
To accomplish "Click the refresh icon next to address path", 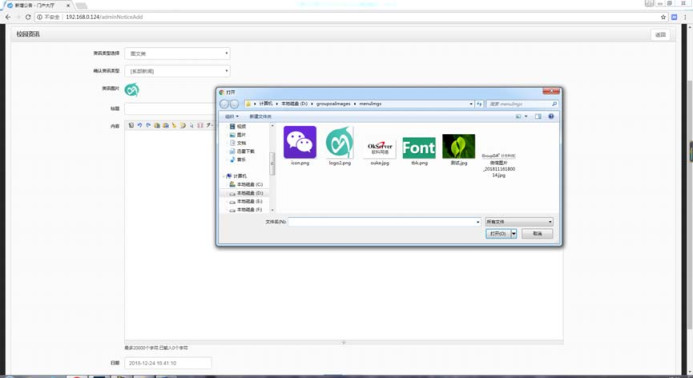I will pos(479,104).
